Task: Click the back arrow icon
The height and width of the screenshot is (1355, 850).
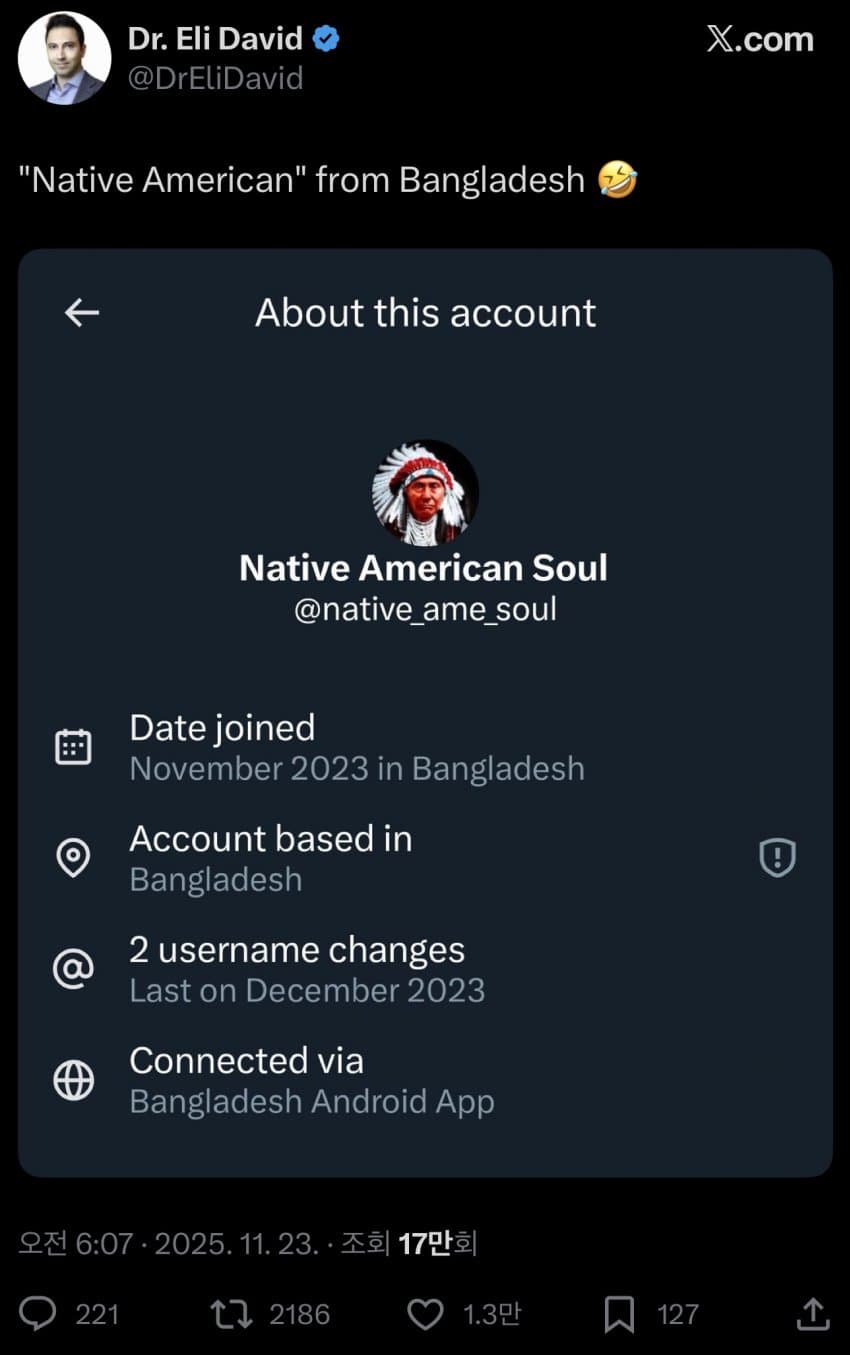Action: [82, 313]
